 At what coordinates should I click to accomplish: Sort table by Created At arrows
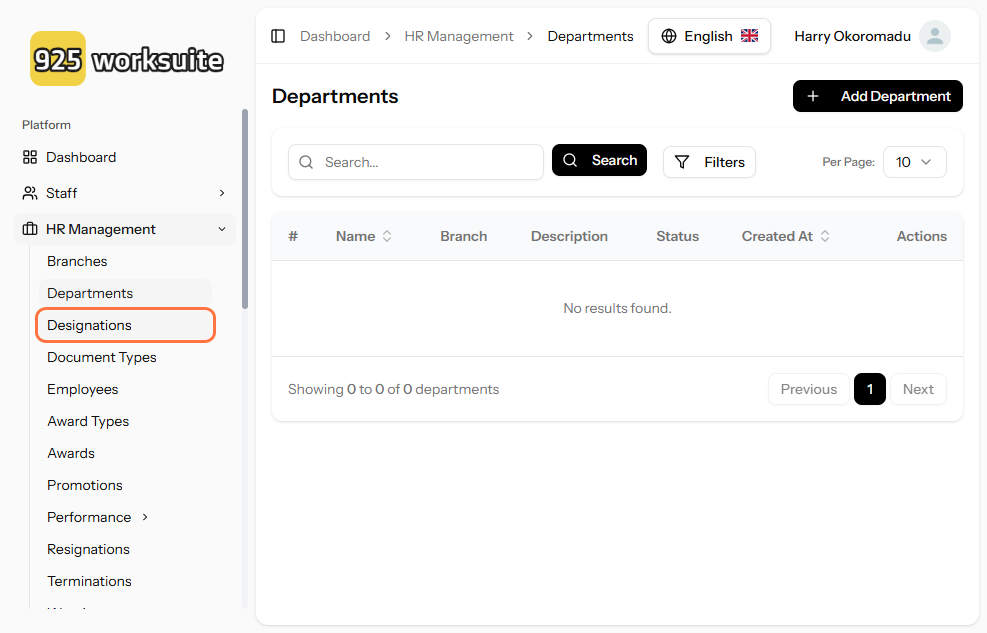click(x=825, y=237)
